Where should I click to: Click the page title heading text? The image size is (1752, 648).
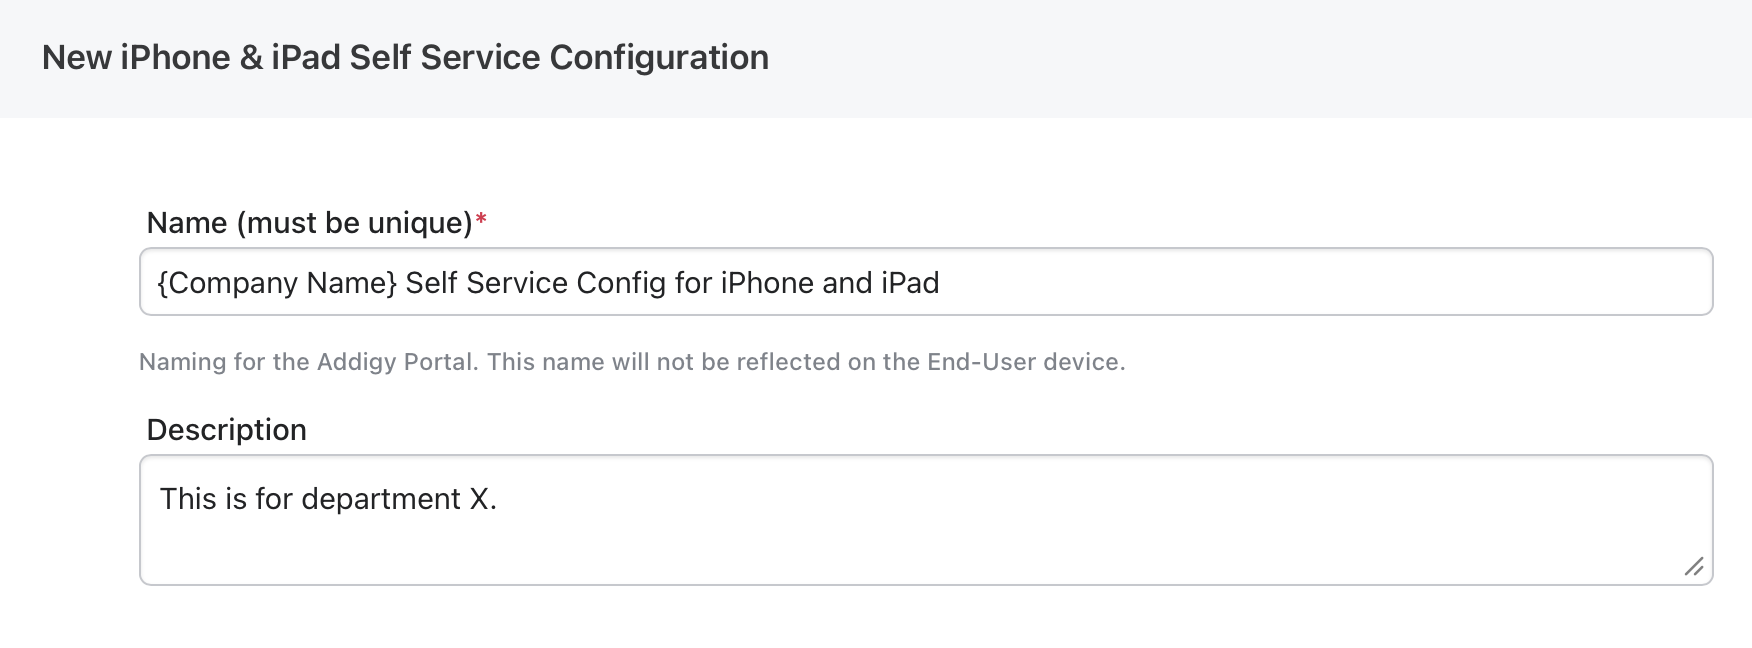pos(405,57)
